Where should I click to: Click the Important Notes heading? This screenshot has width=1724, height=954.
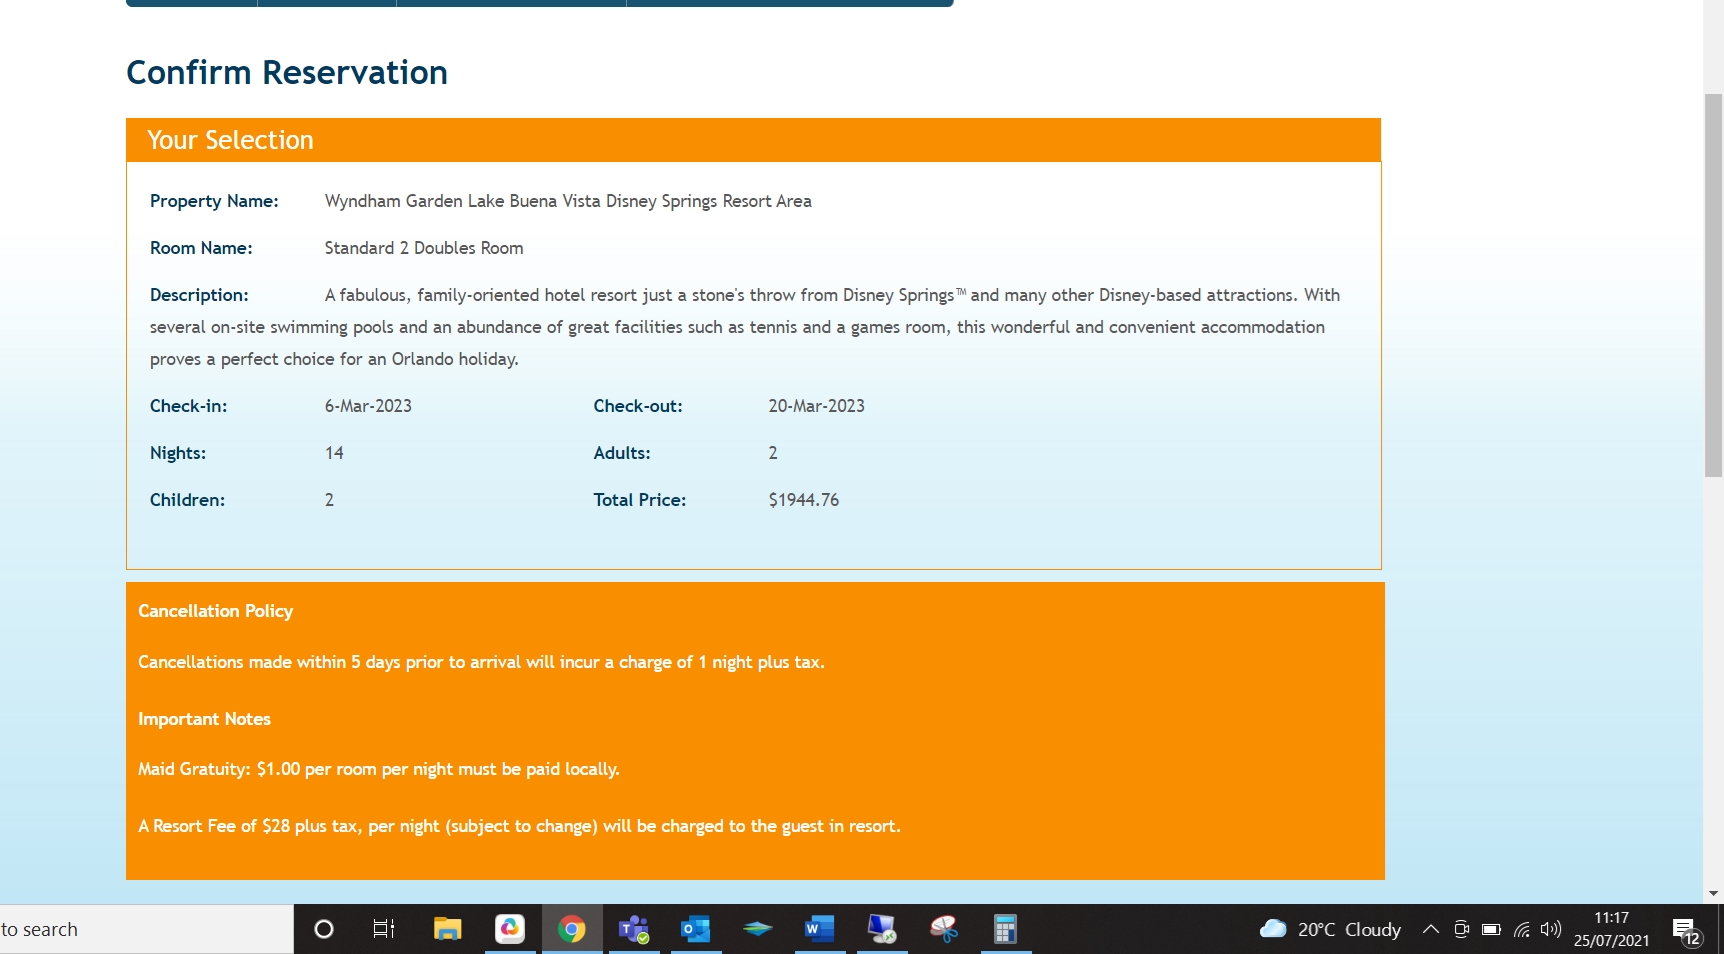point(204,719)
